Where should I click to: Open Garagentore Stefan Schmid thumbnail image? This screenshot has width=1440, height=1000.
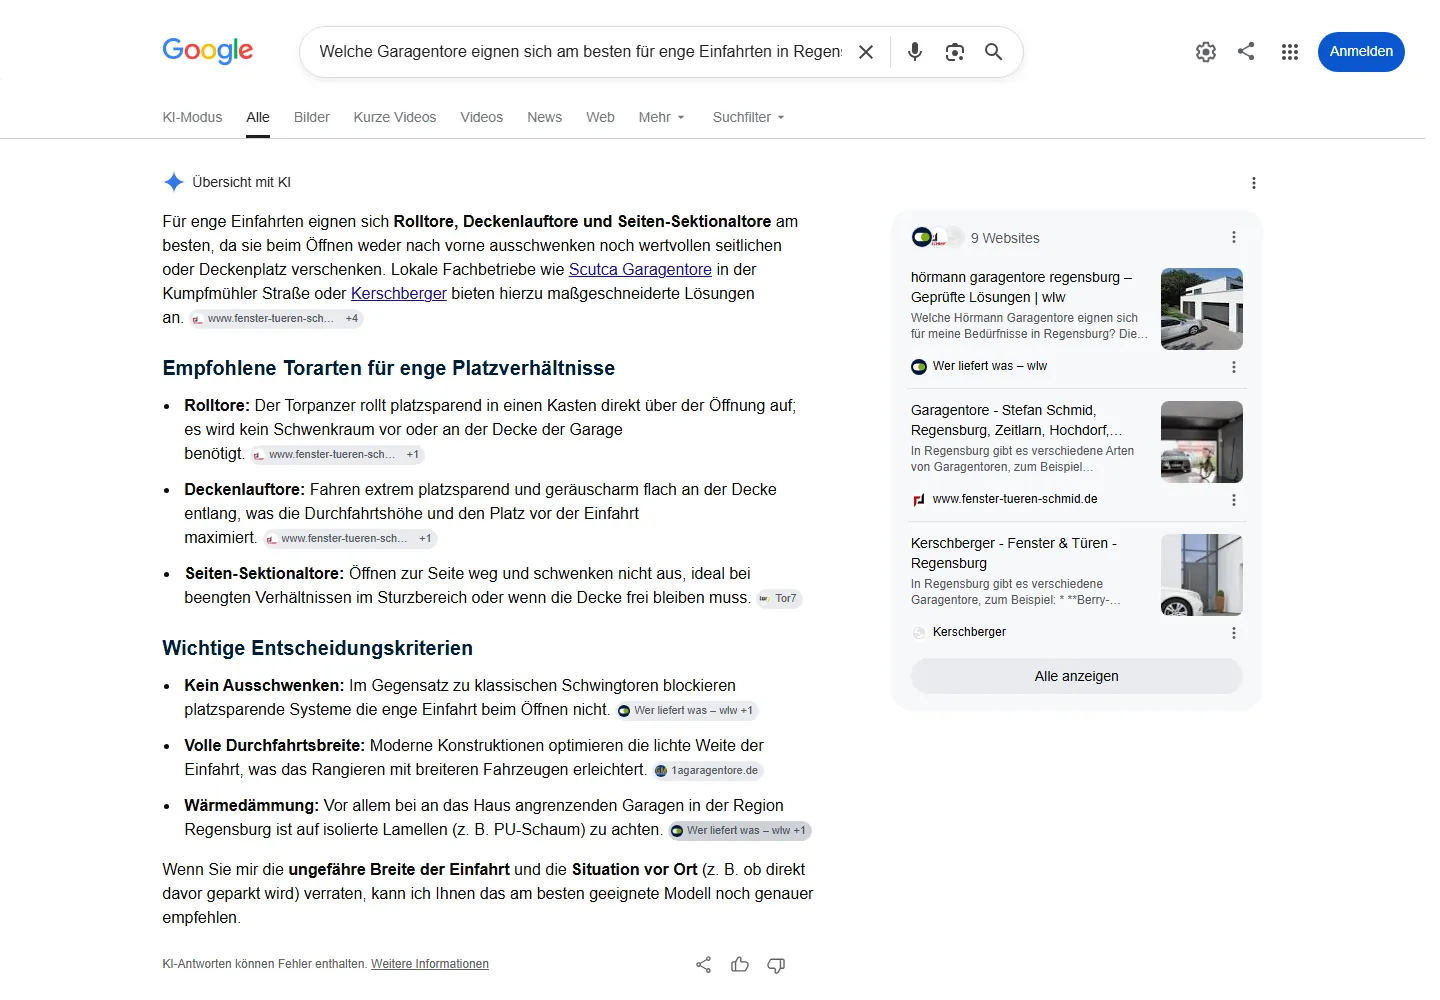[1202, 442]
